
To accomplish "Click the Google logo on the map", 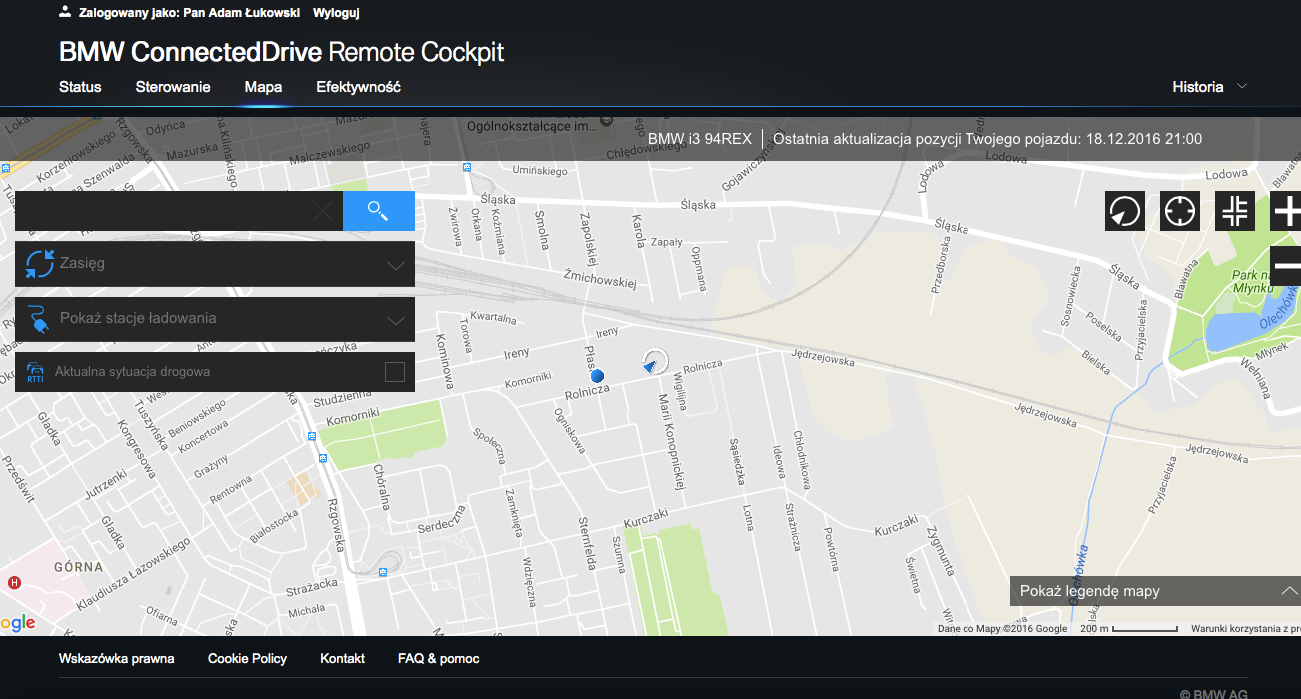I will (x=18, y=623).
